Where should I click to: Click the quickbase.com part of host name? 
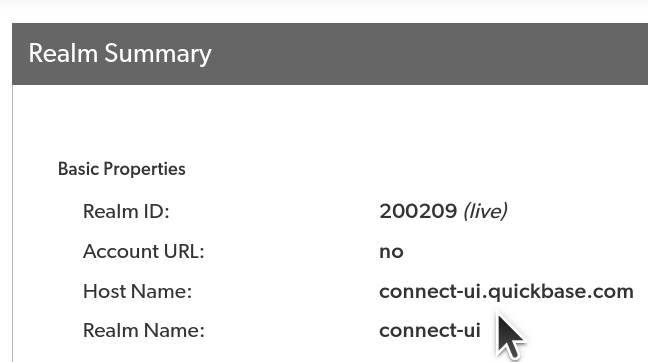(561, 292)
